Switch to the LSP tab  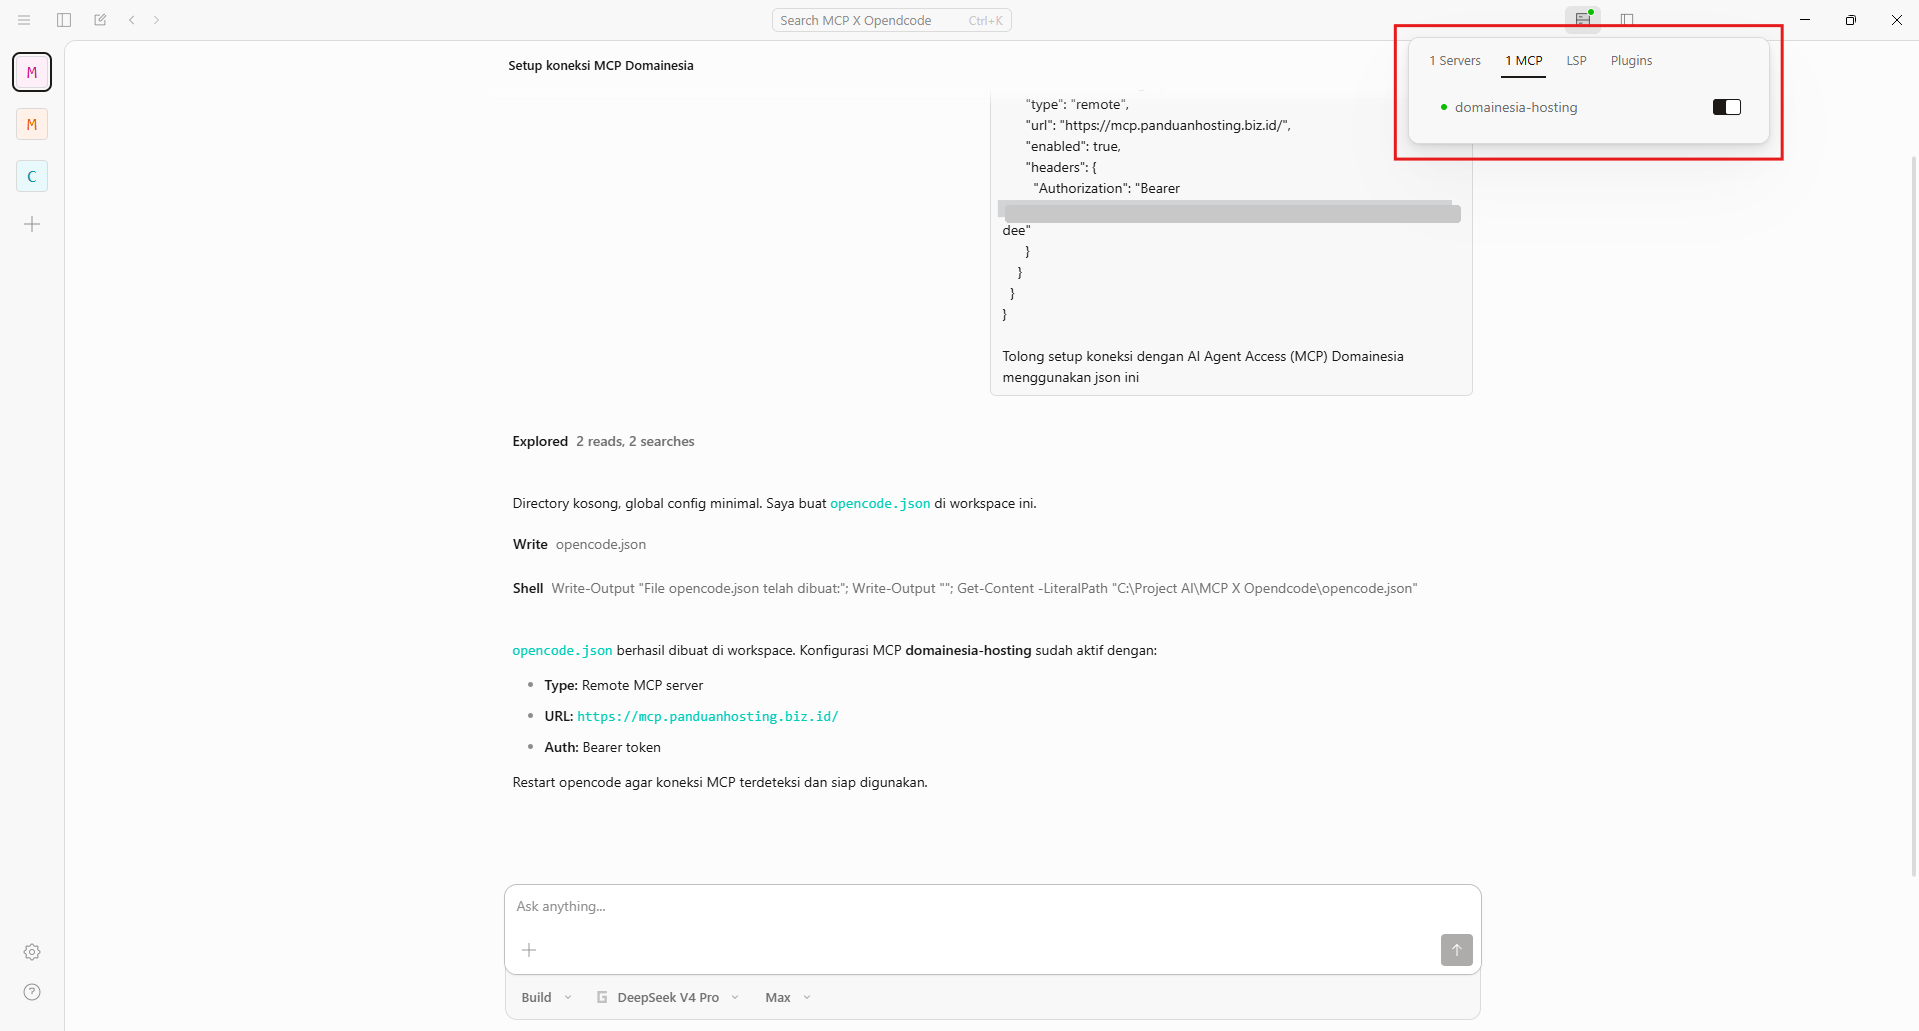click(1576, 61)
